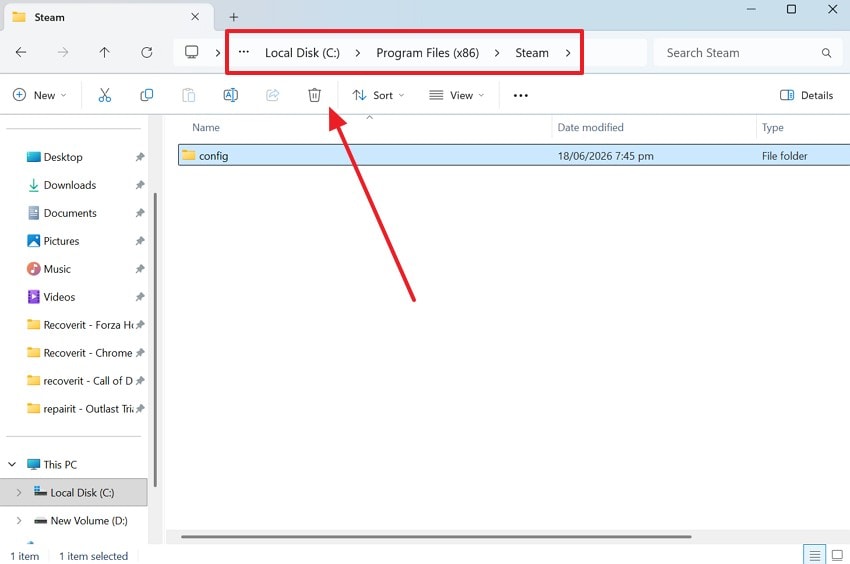The image size is (850, 564).
Task: Collapse the This PC tree node
Action: 12,464
